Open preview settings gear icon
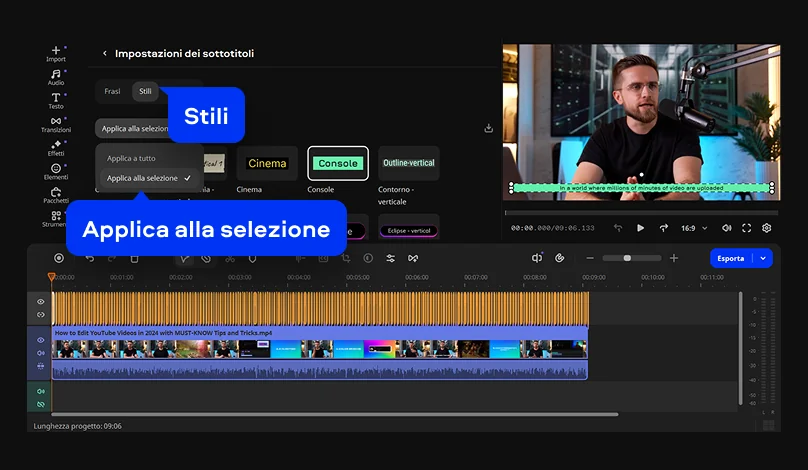This screenshot has height=470, width=808. [767, 228]
